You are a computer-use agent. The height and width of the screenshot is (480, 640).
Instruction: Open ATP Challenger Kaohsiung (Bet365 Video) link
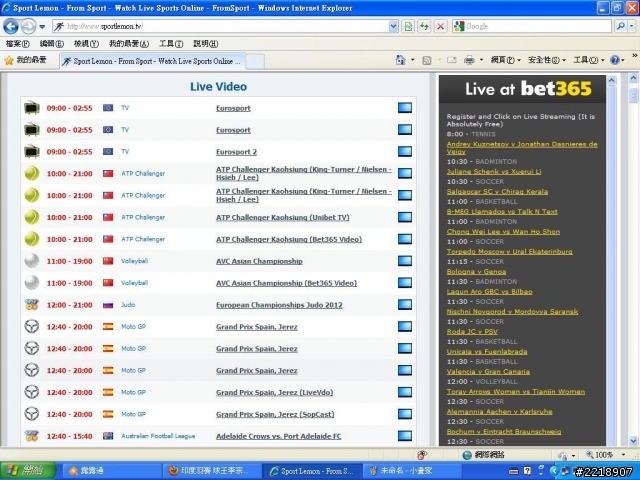pos(289,239)
